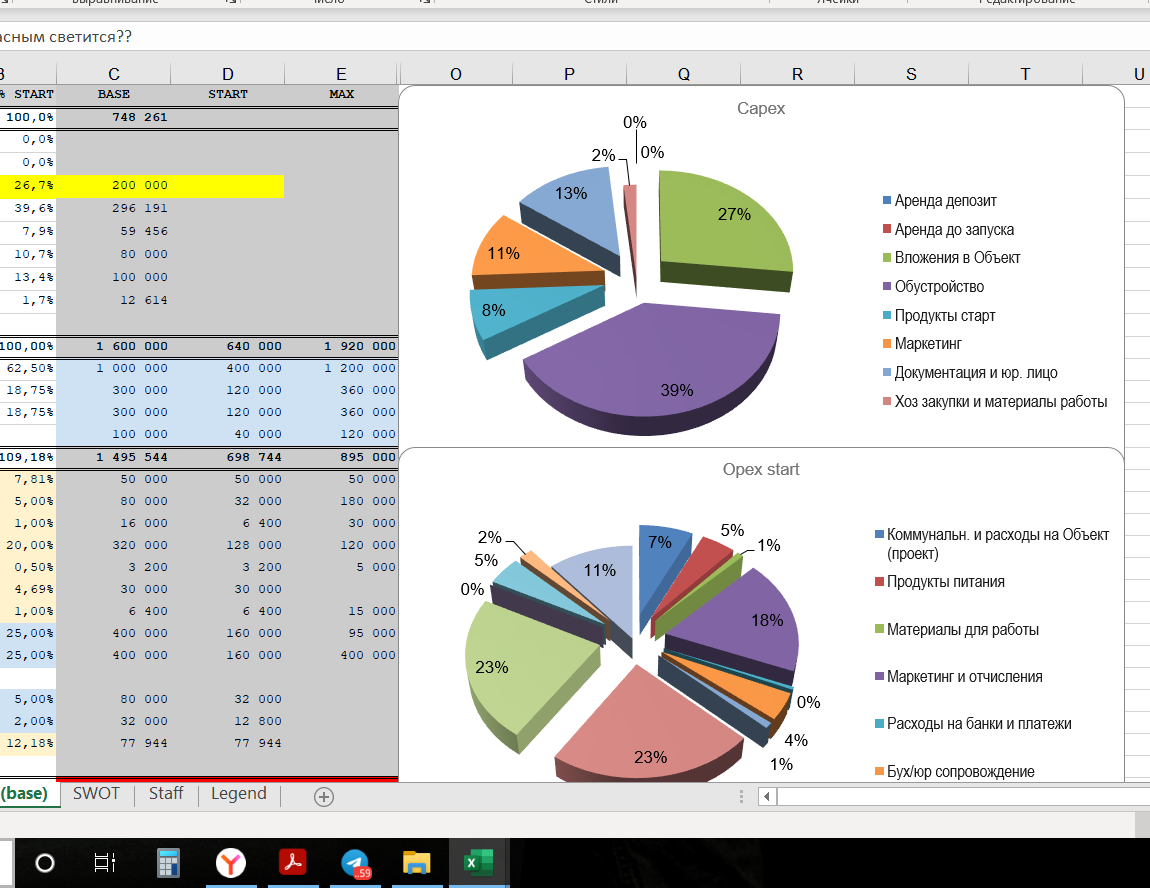Screen dimensions: 1150x888
Task: Select cell with value 1 600 000
Action: point(114,346)
